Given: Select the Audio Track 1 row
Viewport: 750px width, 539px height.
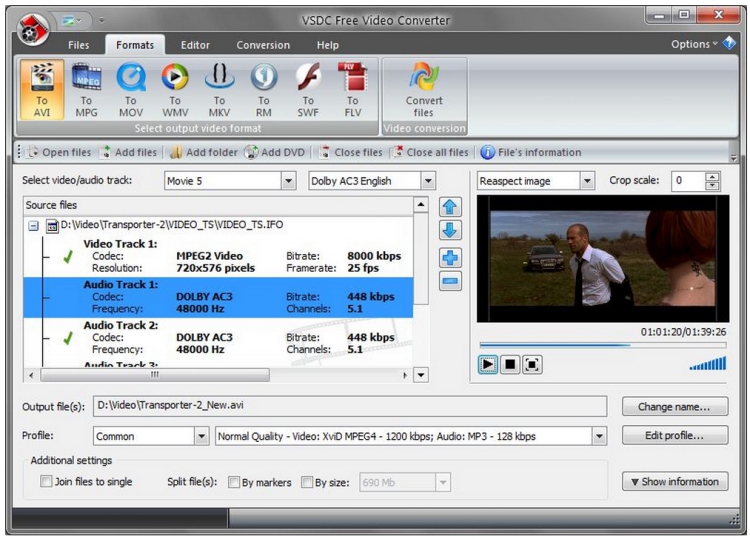Looking at the screenshot, I should point(218,297).
